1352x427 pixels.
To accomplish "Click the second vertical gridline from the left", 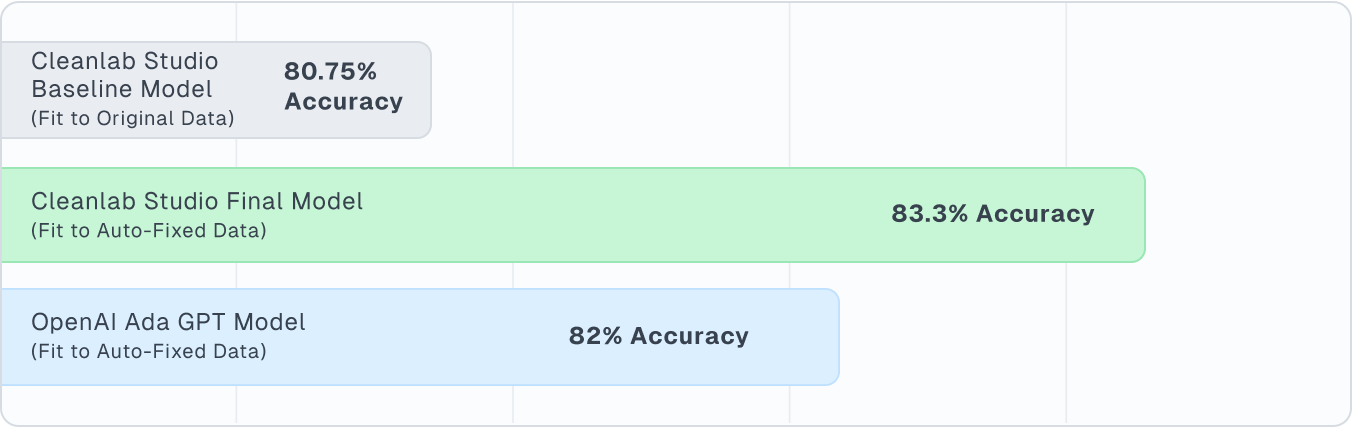I will click(x=513, y=100).
